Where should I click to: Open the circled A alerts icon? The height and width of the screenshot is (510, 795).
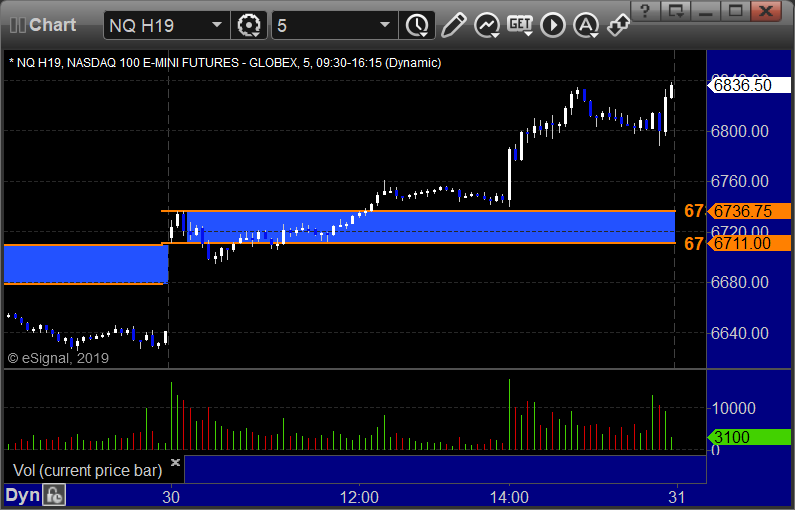[x=586, y=25]
